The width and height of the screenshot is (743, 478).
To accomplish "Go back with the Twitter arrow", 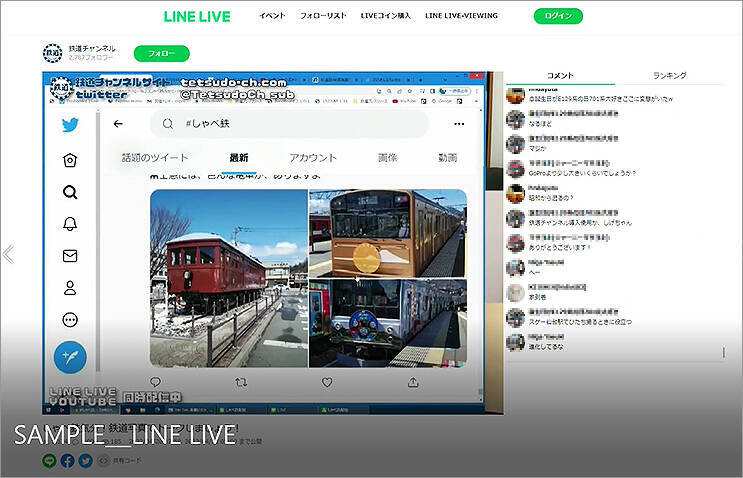I will tap(118, 124).
